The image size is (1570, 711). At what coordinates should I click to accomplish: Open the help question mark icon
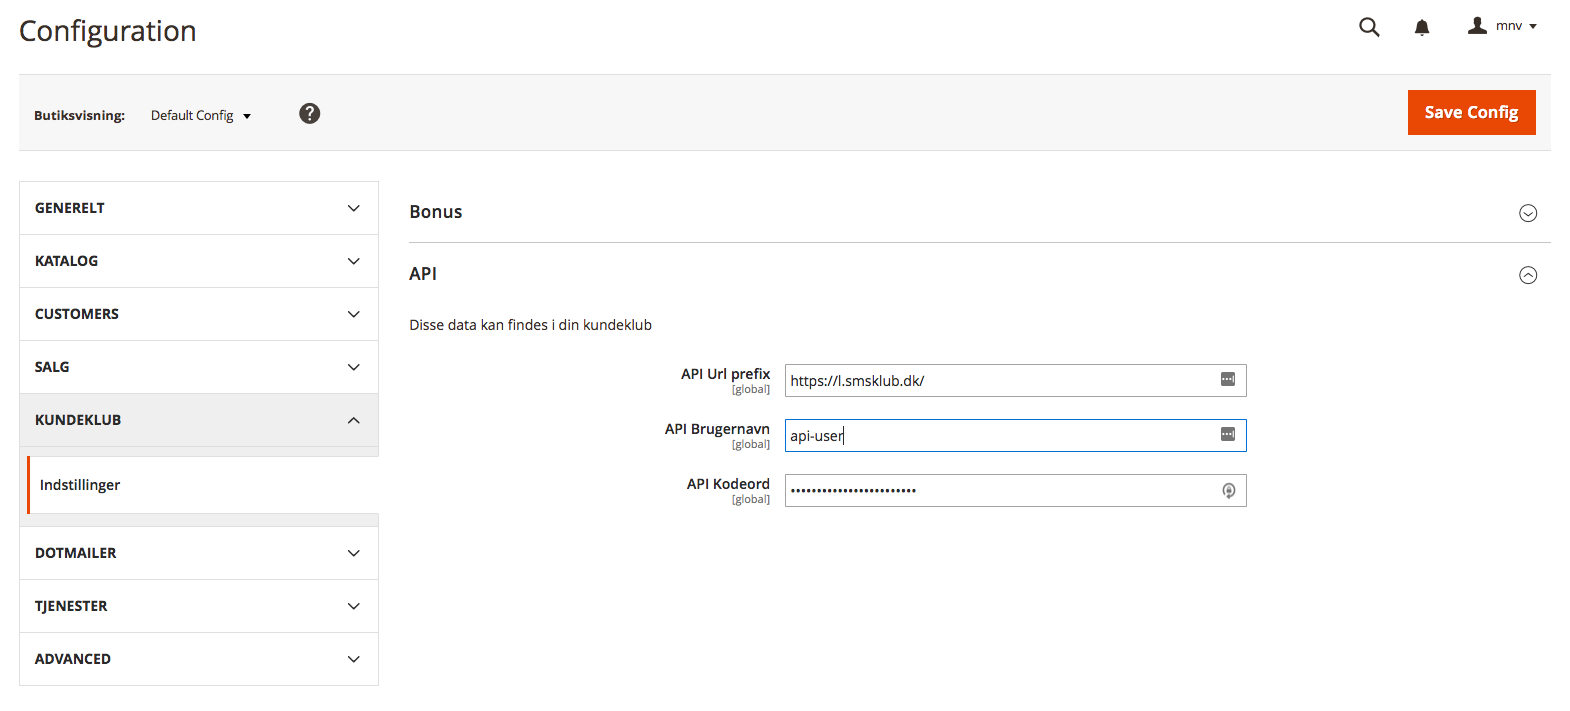tap(310, 113)
